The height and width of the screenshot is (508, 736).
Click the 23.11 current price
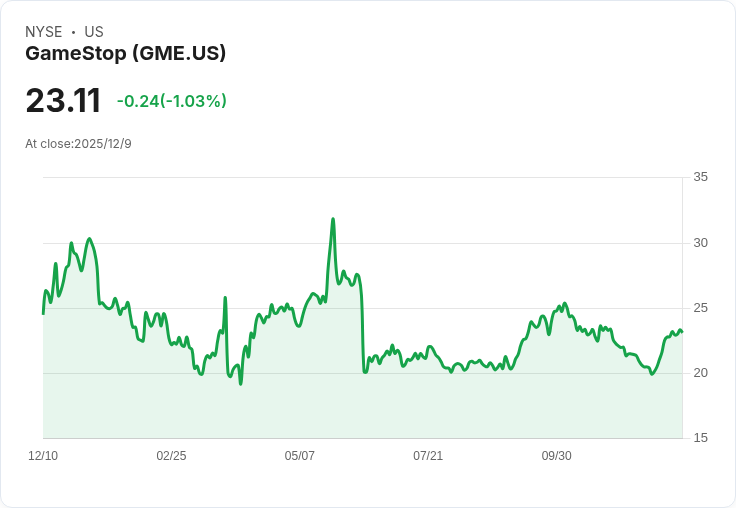point(63,101)
